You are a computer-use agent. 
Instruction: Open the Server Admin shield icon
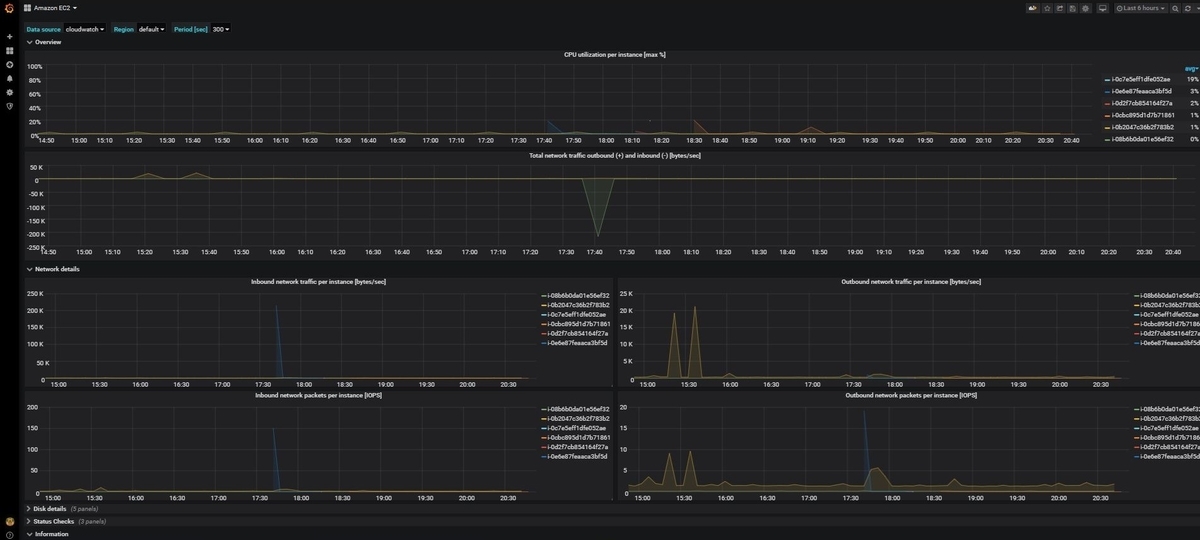point(9,106)
